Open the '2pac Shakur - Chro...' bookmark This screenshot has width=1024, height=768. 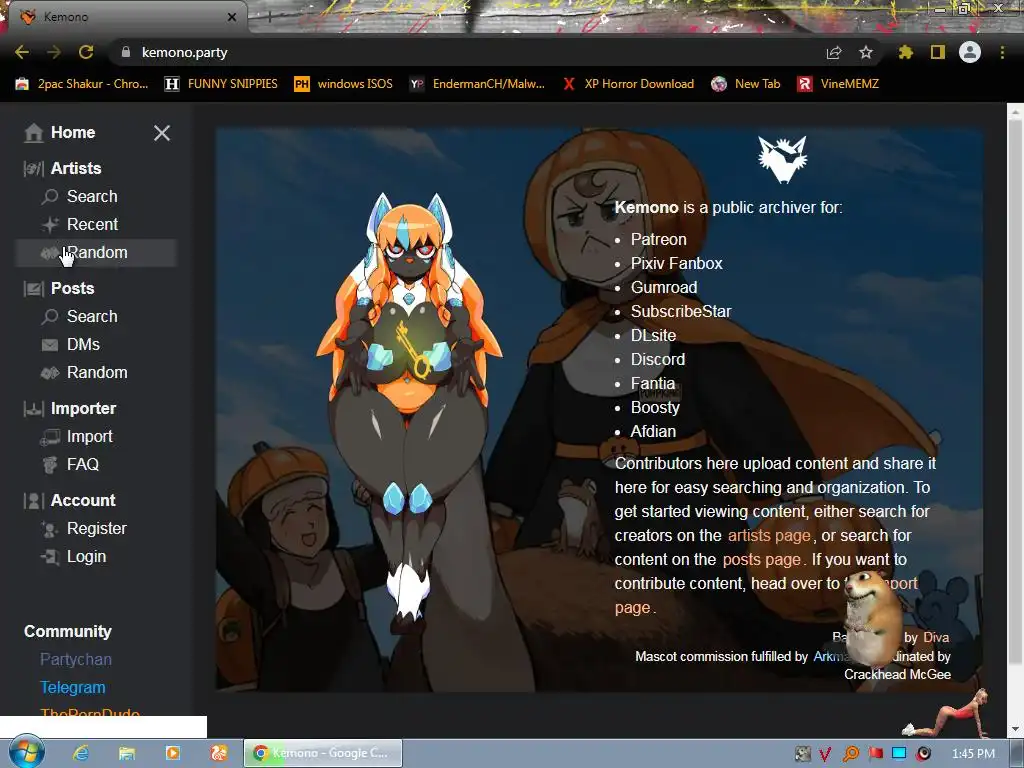82,84
